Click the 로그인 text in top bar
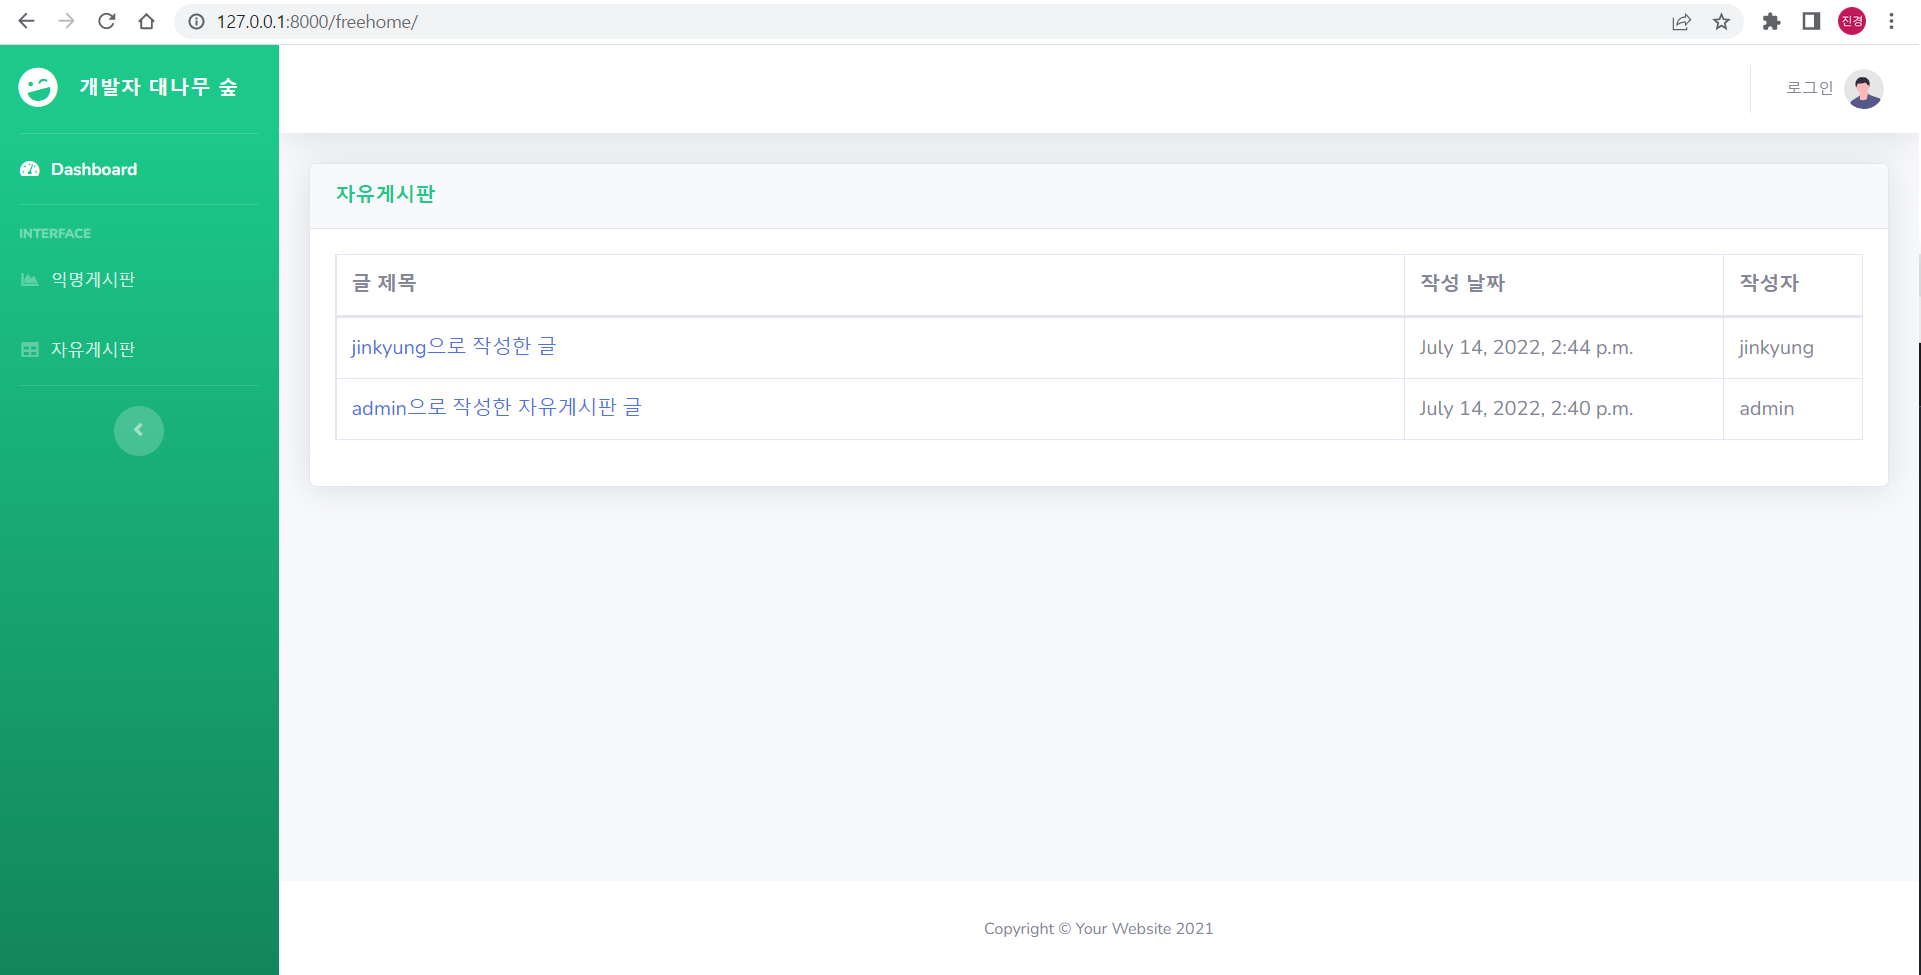Image resolution: width=1921 pixels, height=975 pixels. (1809, 88)
